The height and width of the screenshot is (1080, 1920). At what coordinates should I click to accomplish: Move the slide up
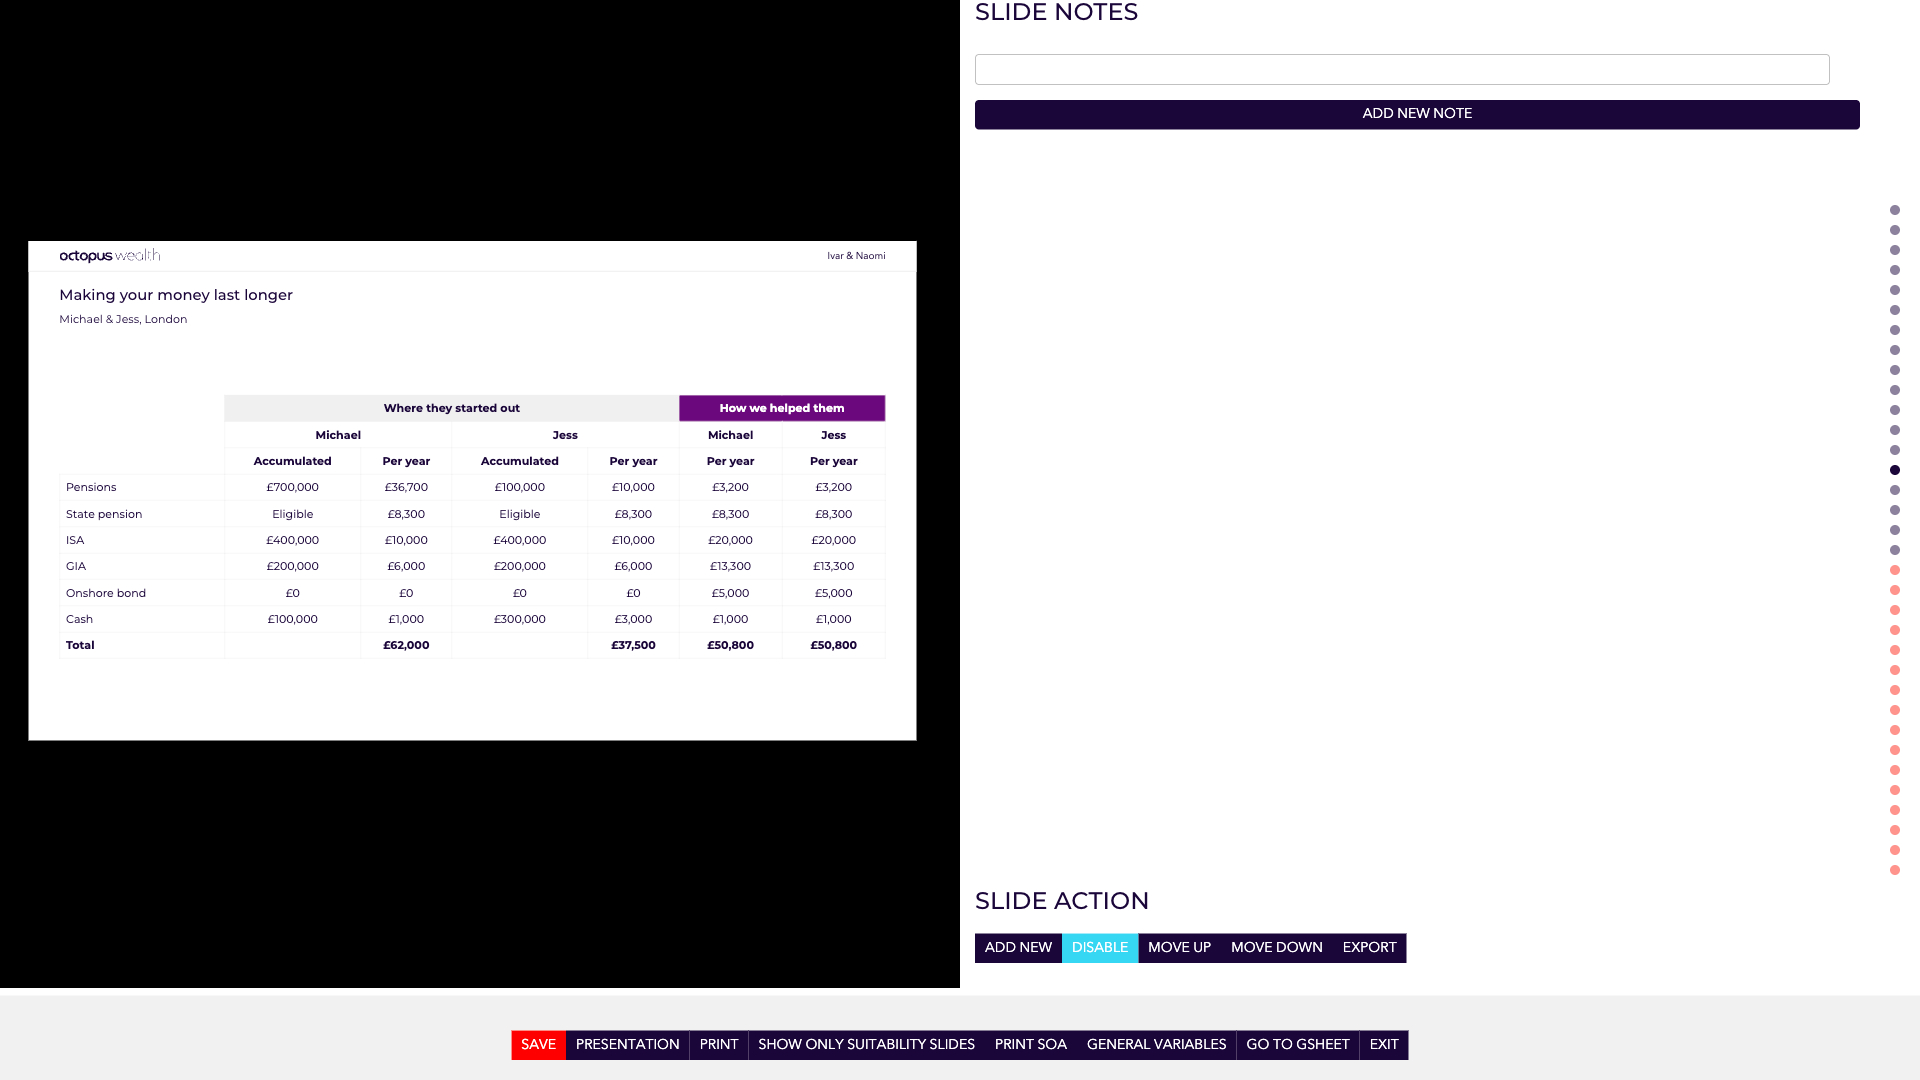(1179, 948)
